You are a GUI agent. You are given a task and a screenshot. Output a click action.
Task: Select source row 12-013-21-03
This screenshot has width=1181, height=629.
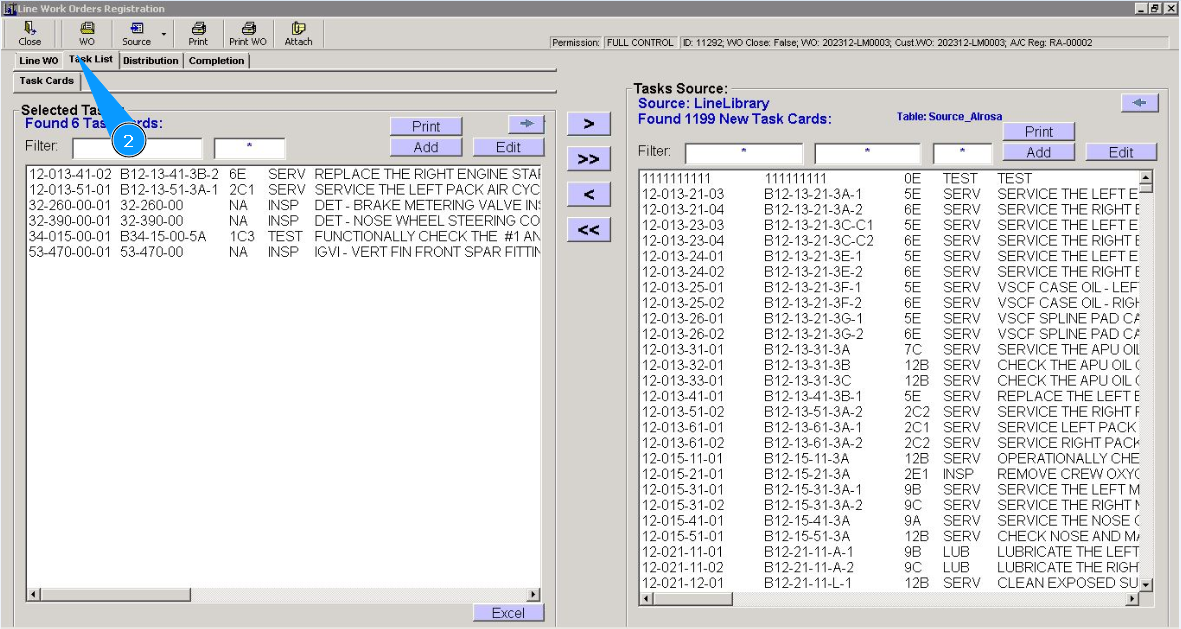[x=890, y=194]
